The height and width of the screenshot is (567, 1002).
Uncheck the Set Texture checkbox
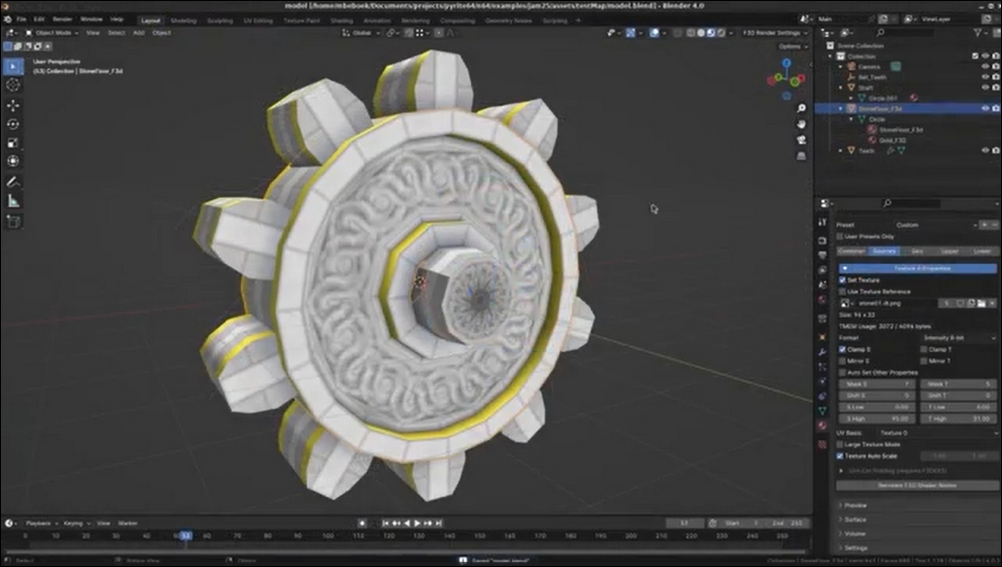tap(842, 280)
